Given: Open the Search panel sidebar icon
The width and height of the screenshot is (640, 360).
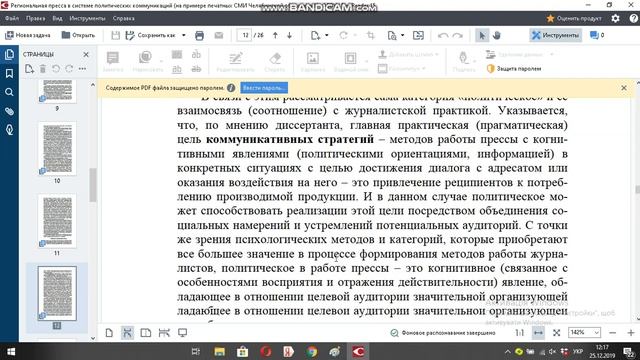Looking at the screenshot, I should pos(9,92).
